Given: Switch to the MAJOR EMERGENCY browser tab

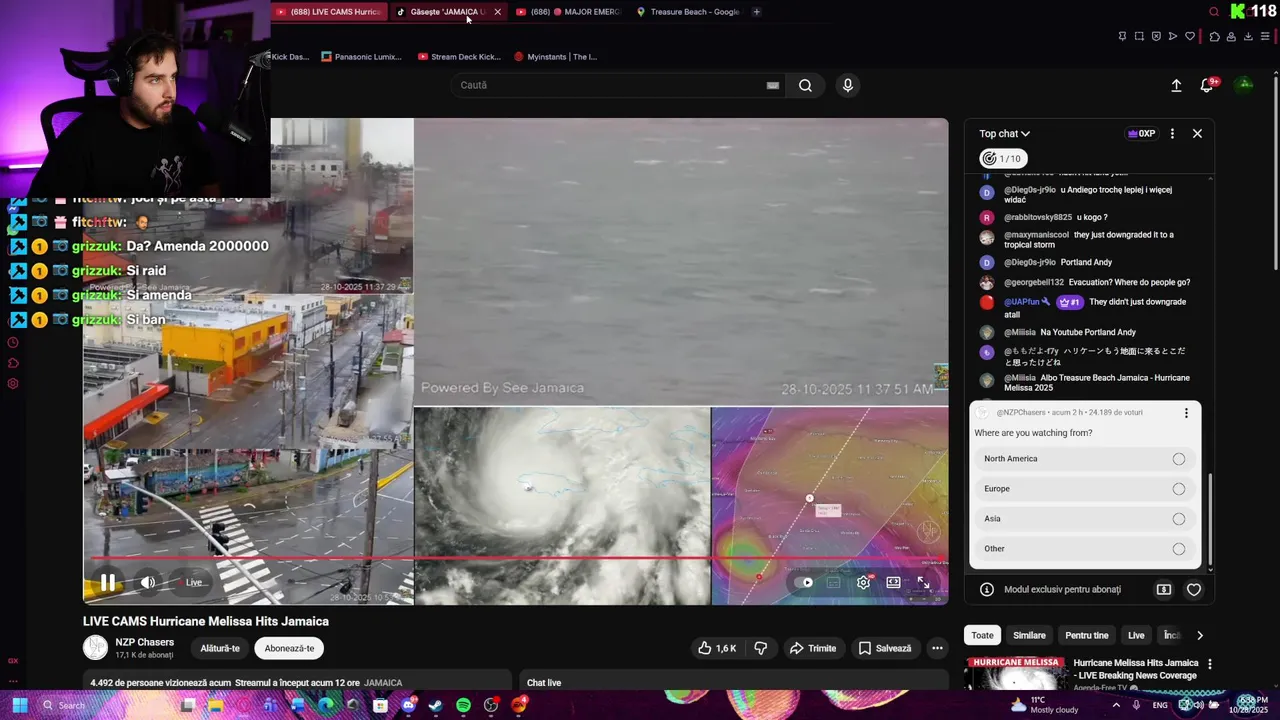Looking at the screenshot, I should tap(568, 12).
